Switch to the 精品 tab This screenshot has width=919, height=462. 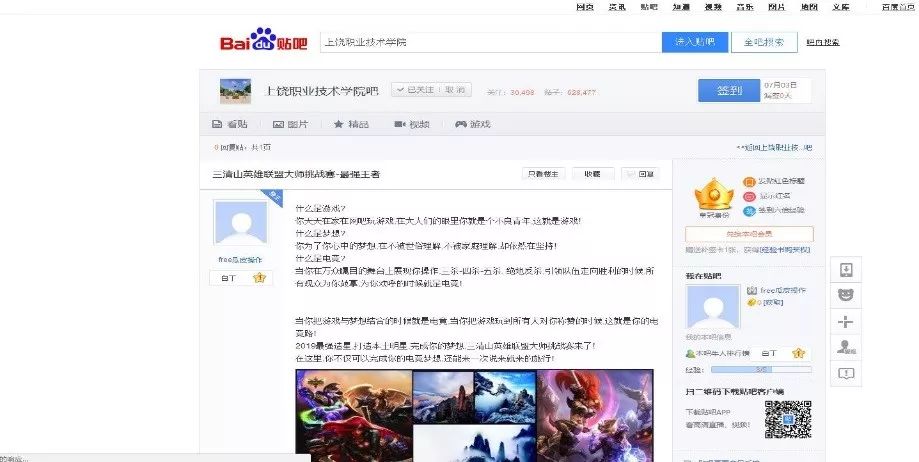351,124
